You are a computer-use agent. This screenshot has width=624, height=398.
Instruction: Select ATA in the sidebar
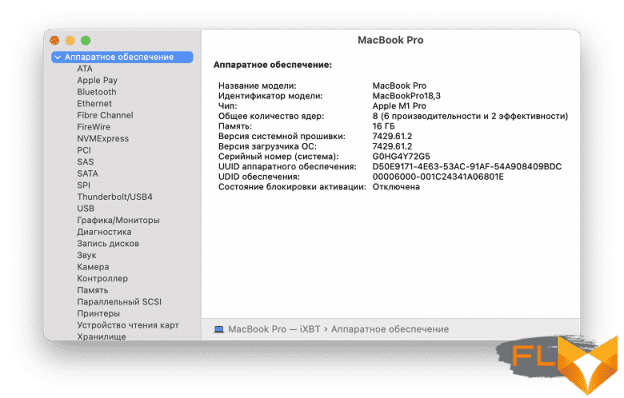coord(84,69)
